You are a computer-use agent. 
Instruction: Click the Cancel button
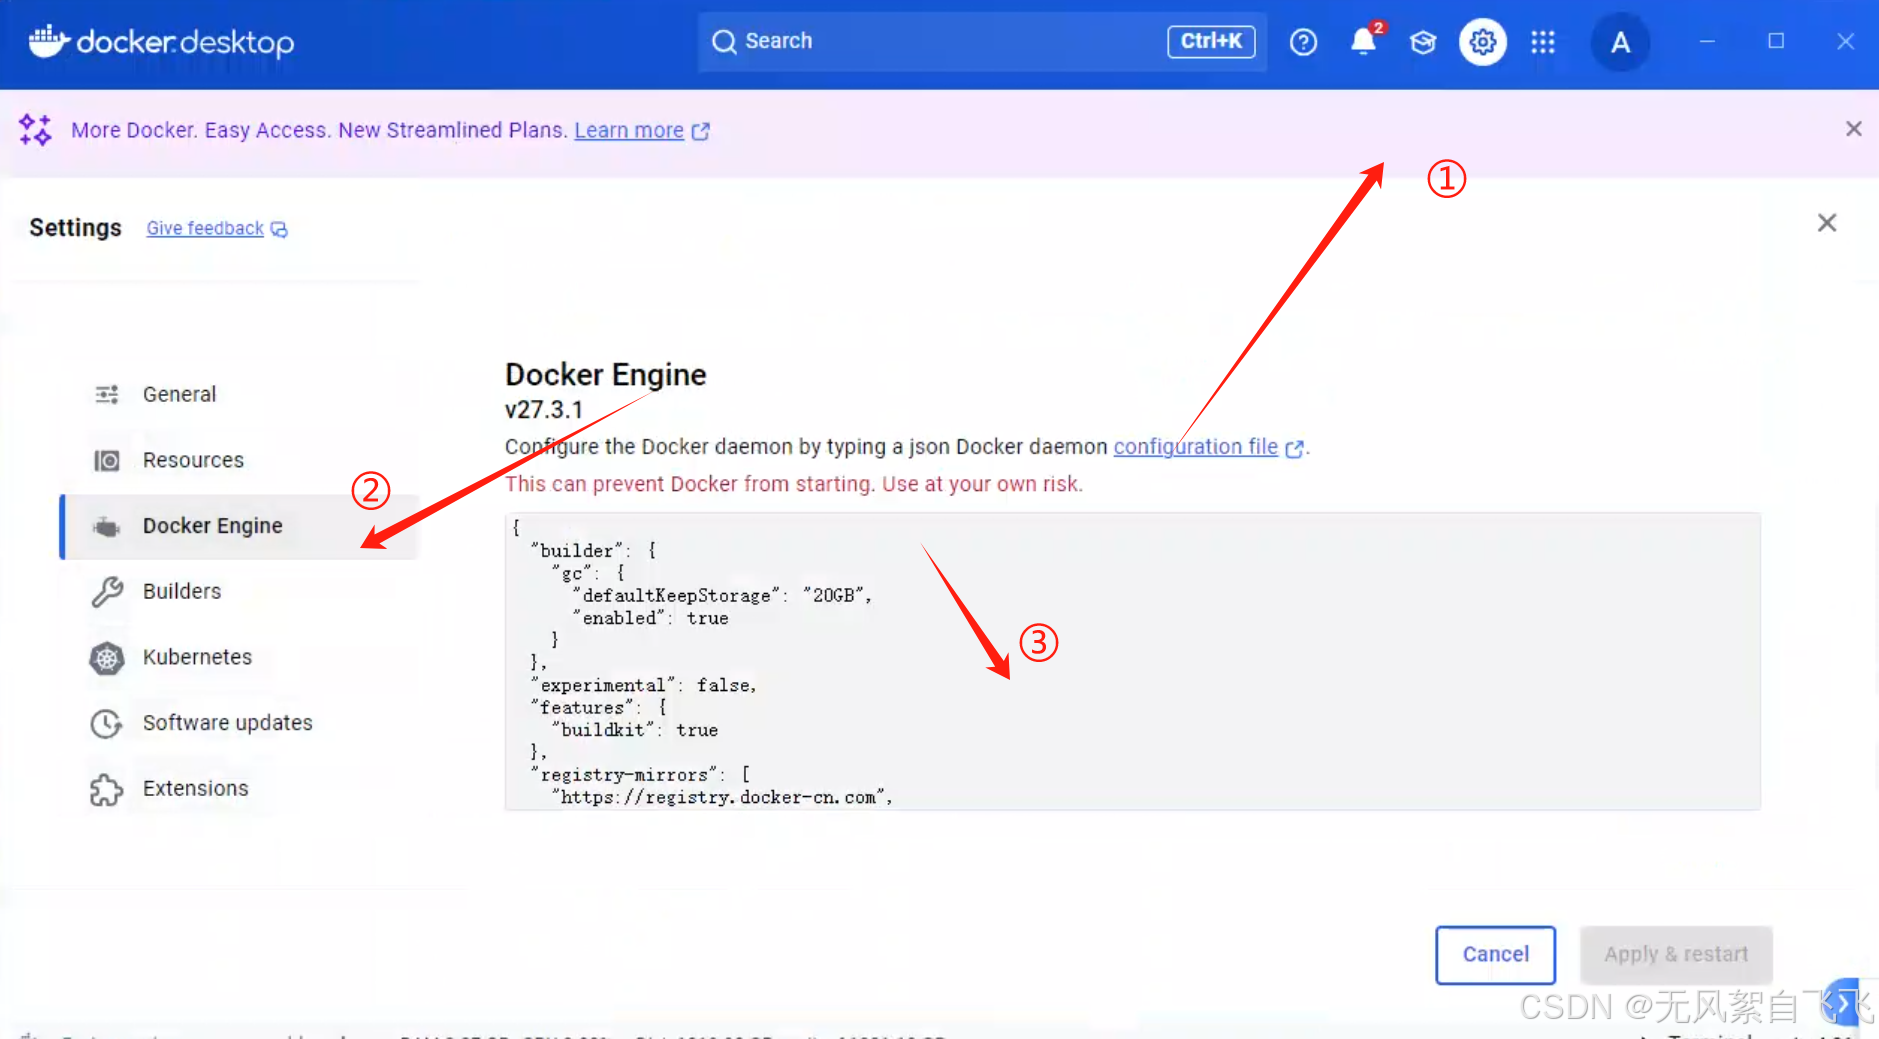tap(1495, 955)
